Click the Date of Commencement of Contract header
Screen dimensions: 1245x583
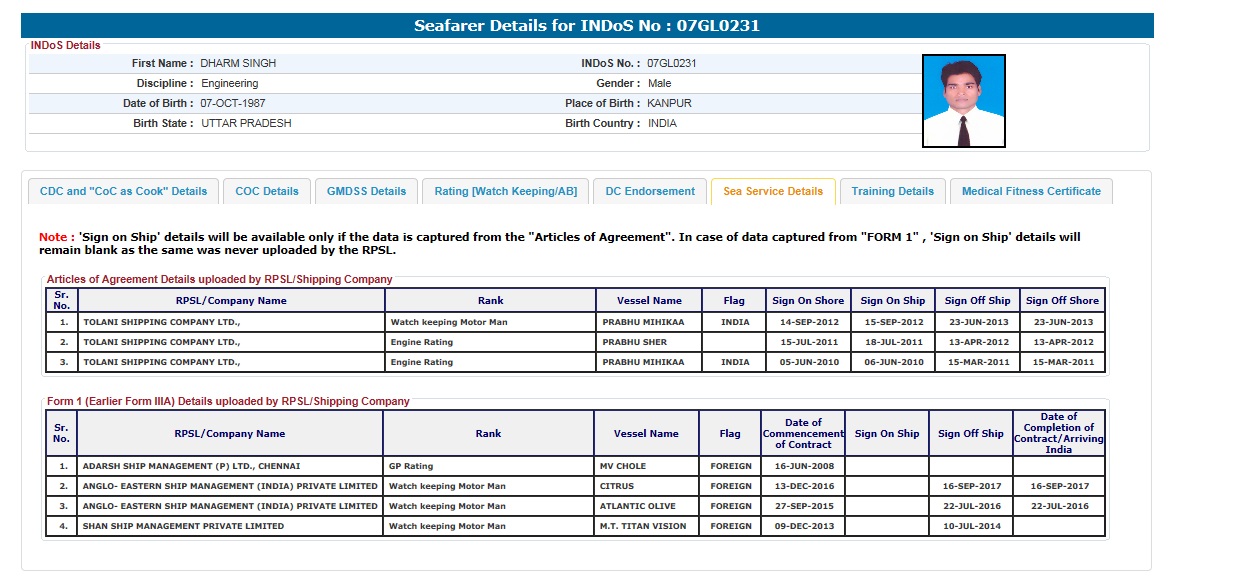pos(803,434)
